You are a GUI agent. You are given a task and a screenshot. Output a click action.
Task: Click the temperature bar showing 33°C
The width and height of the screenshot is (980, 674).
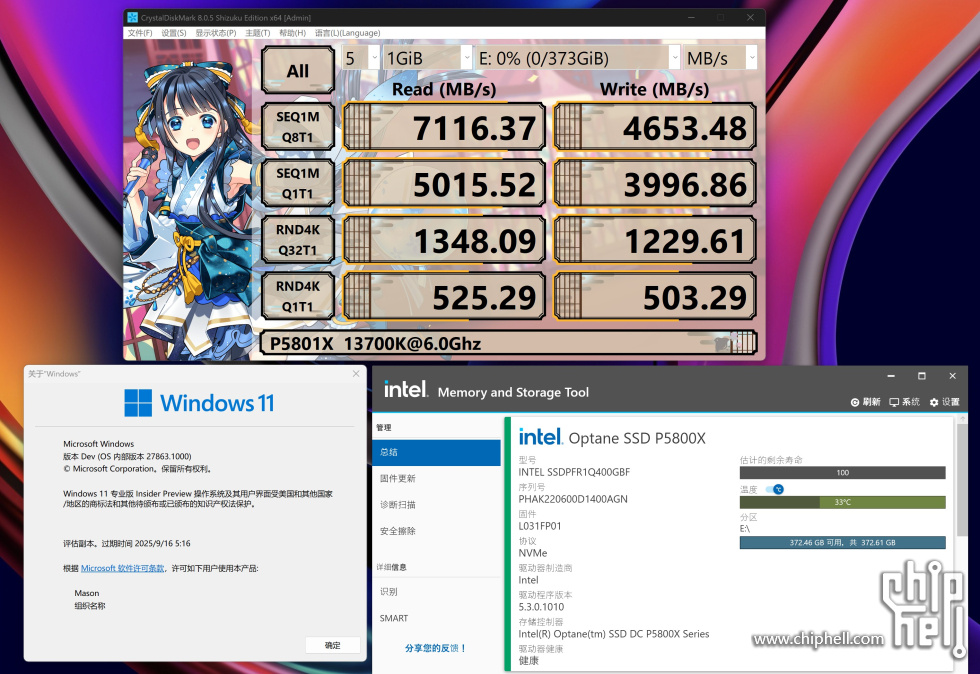click(842, 502)
